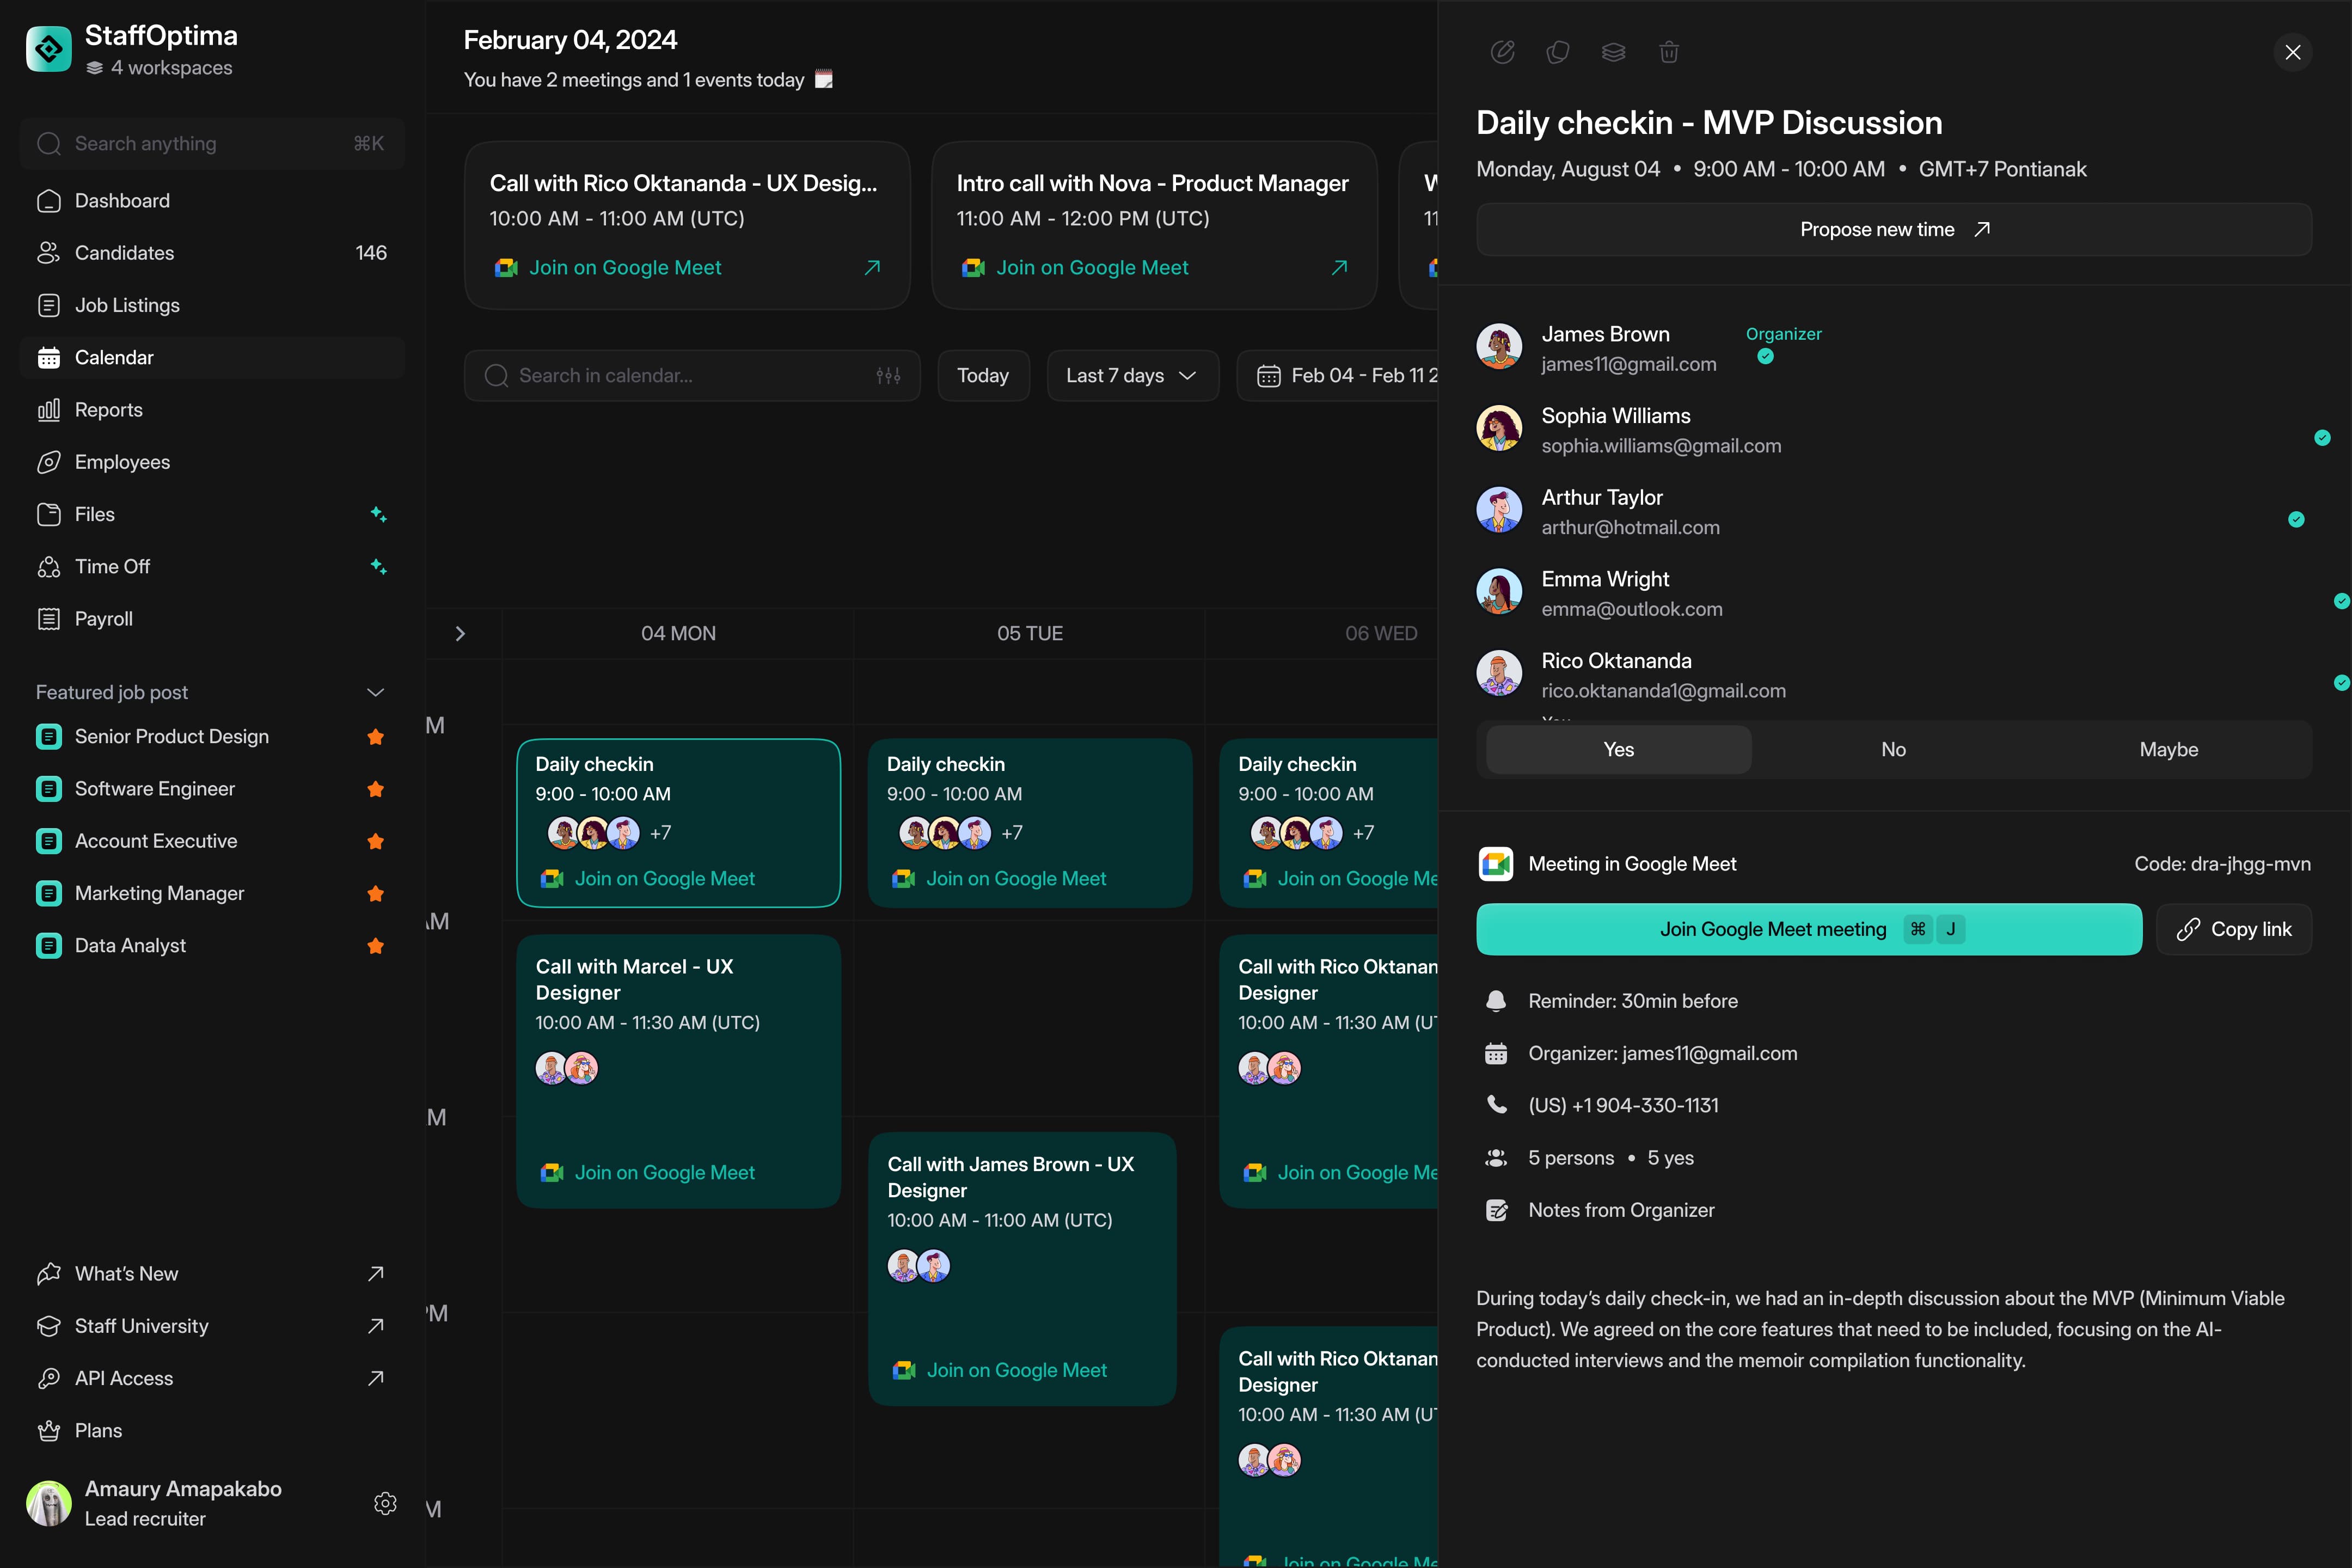Screen dimensions: 2352x1568
Task: Focus the Search in calendar field
Action: tap(692, 376)
